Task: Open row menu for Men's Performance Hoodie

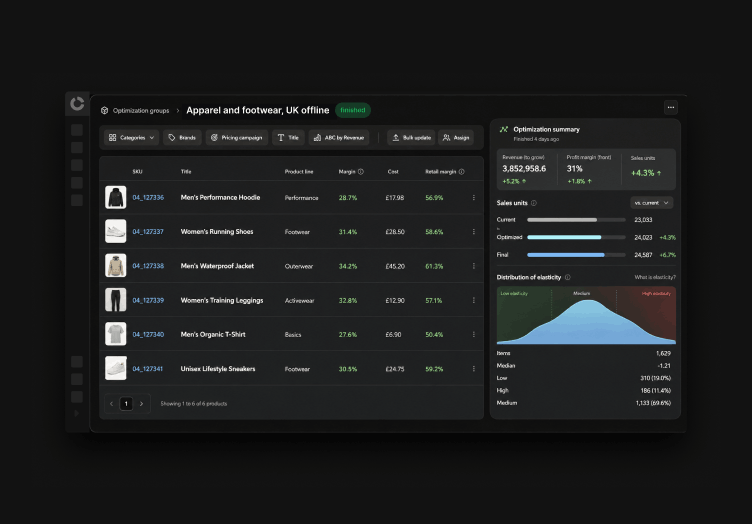Action: 474,198
